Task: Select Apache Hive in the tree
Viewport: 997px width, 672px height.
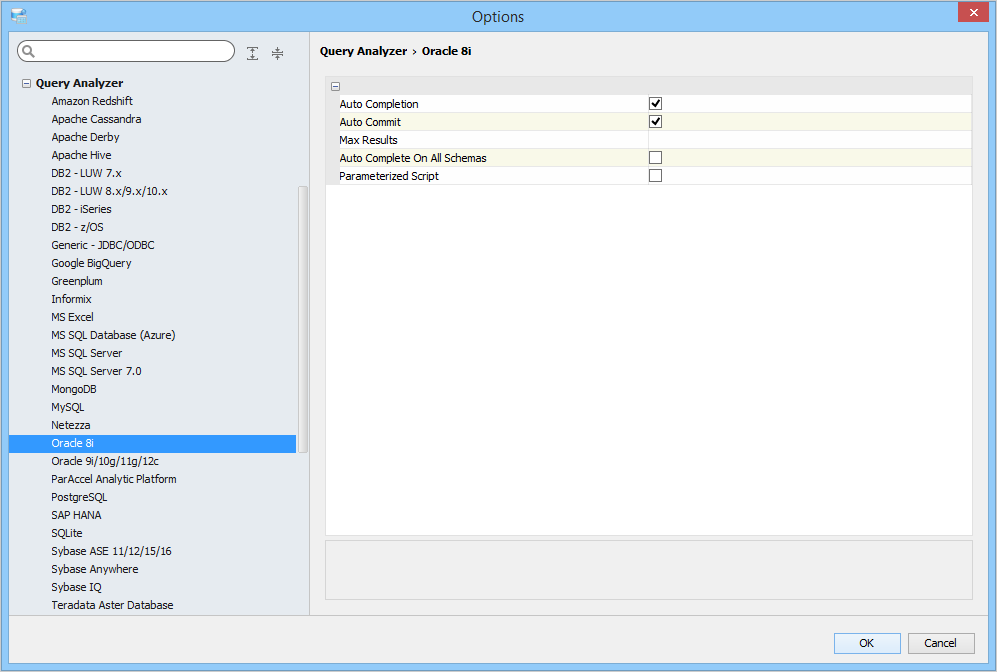Action: [x=81, y=155]
